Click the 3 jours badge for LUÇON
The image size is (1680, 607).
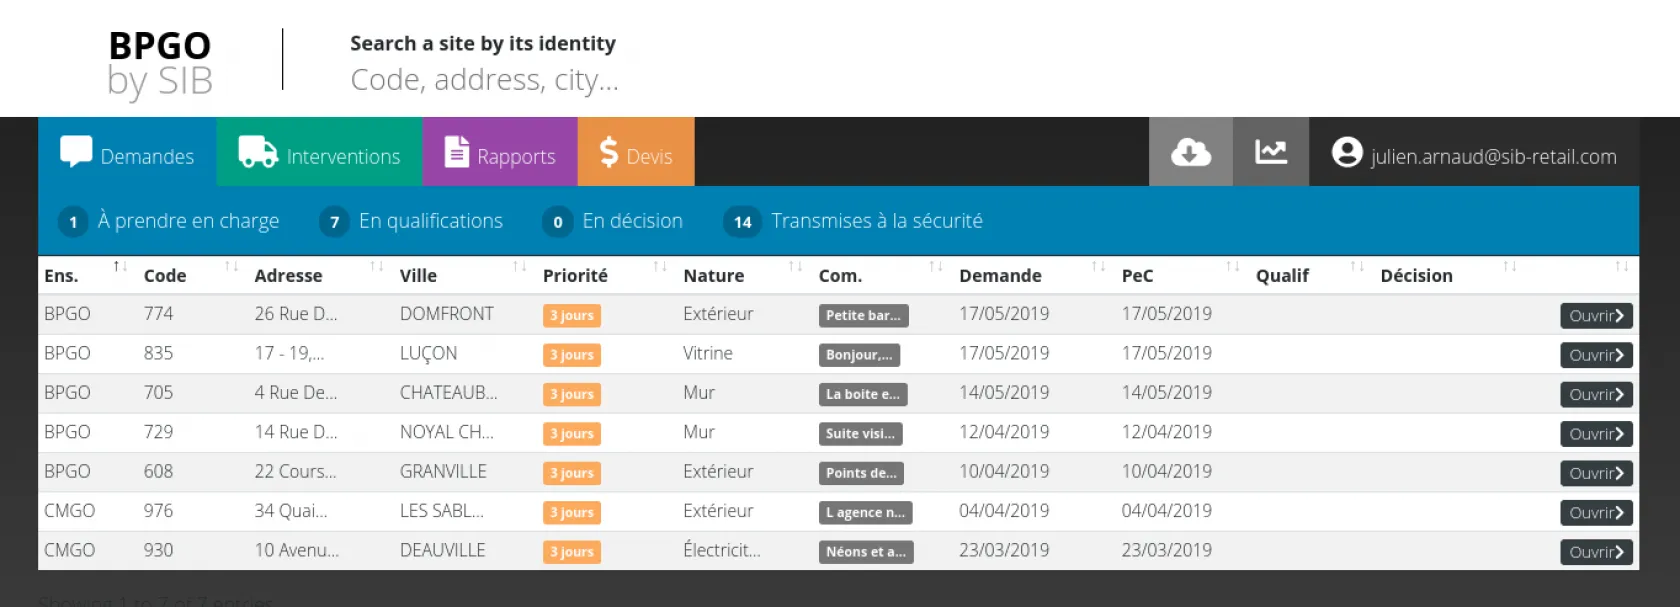click(572, 355)
